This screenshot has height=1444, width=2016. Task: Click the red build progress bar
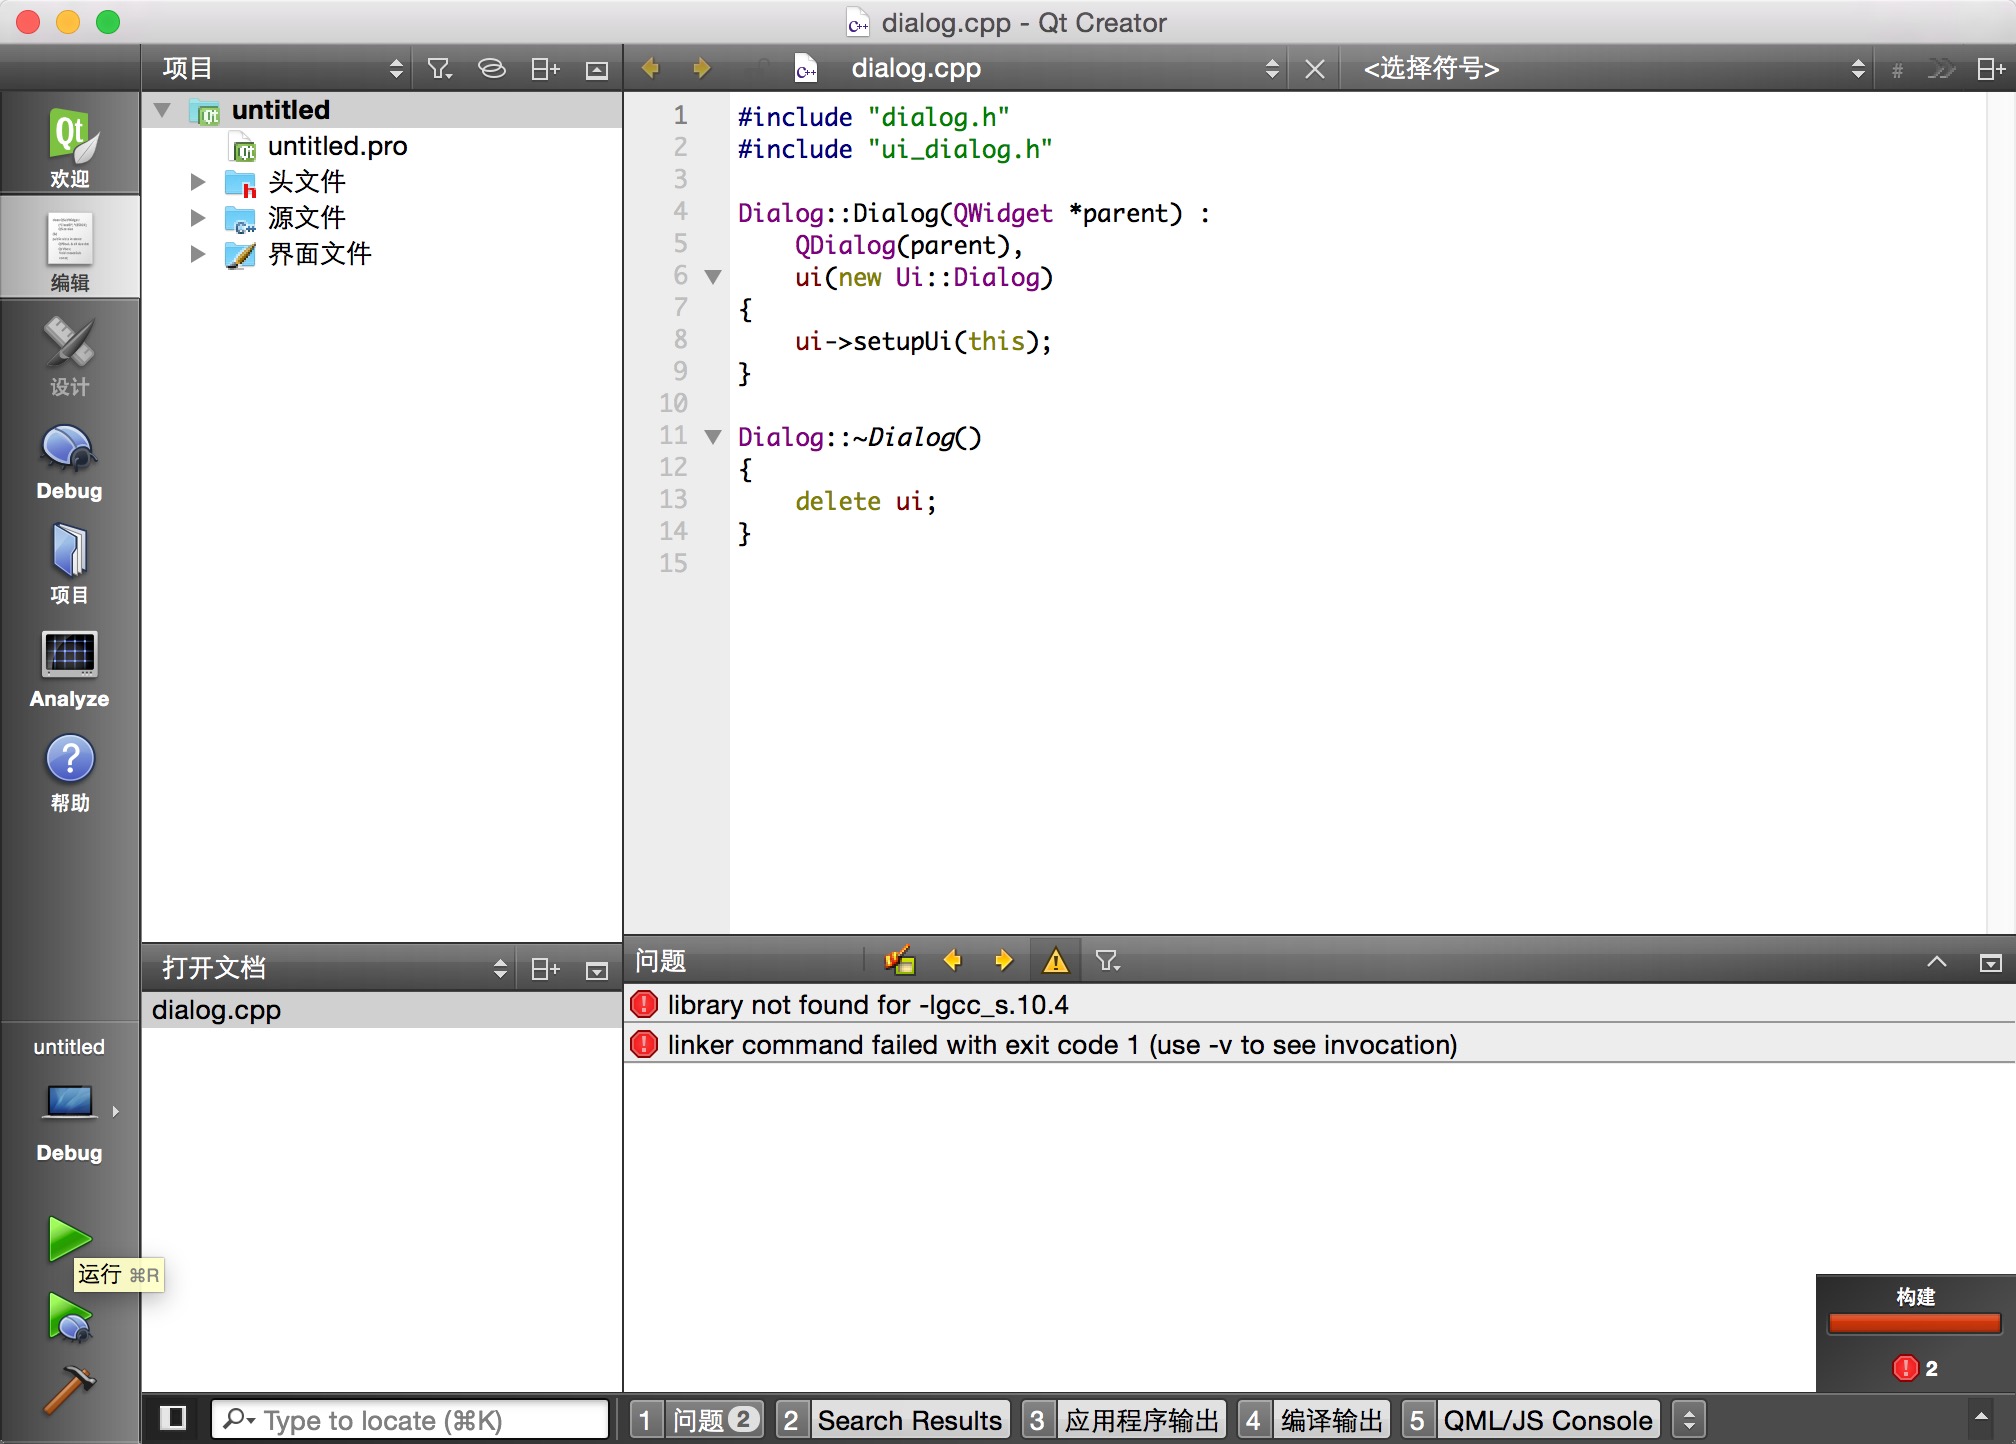pyautogui.click(x=1914, y=1324)
